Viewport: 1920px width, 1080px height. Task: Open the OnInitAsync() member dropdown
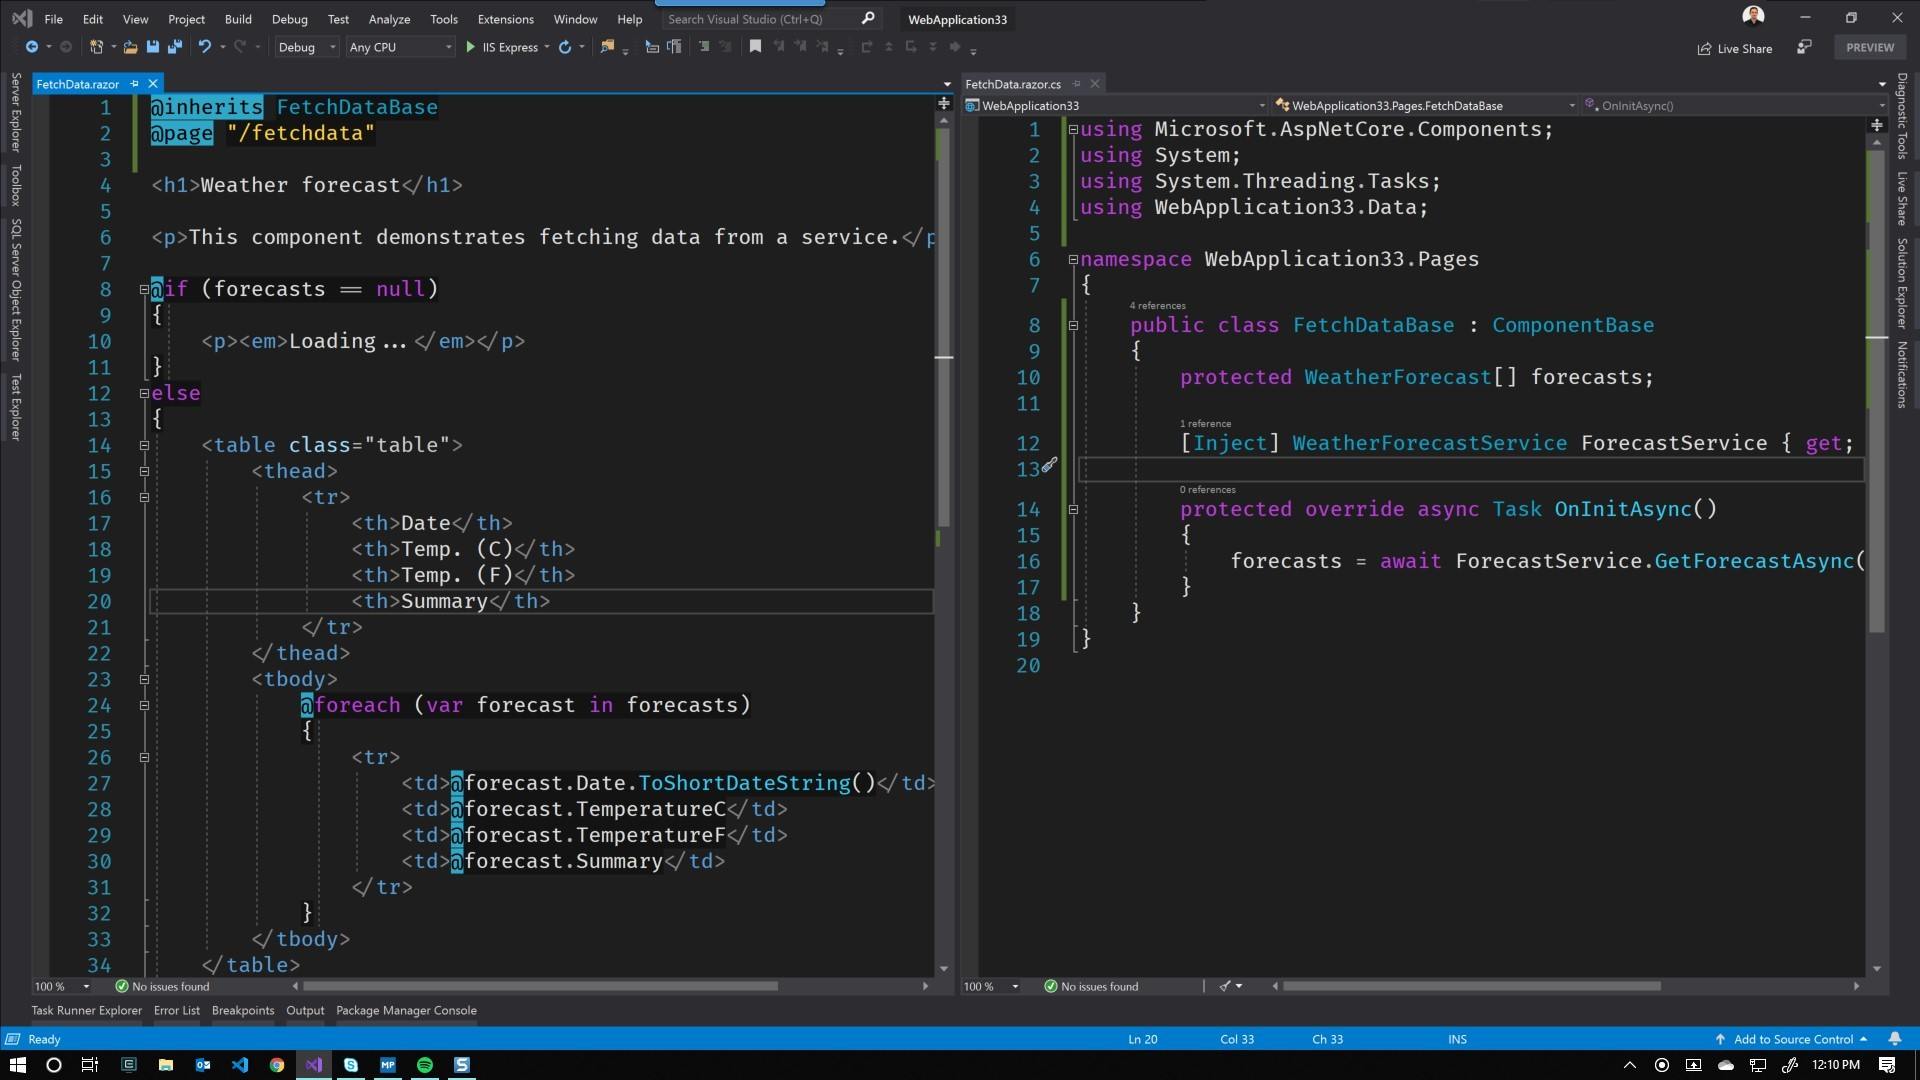pos(1735,105)
